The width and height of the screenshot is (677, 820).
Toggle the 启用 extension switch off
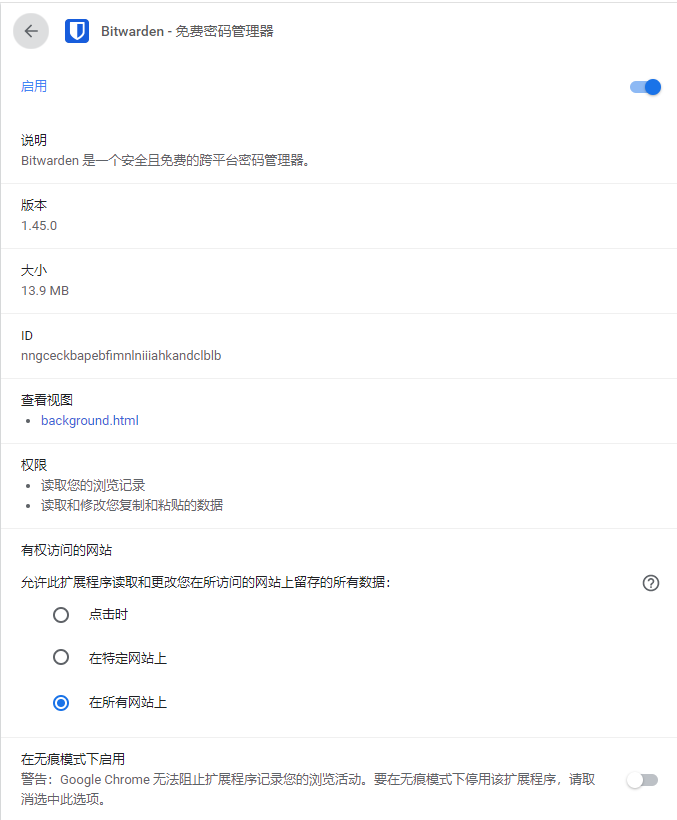(x=645, y=87)
